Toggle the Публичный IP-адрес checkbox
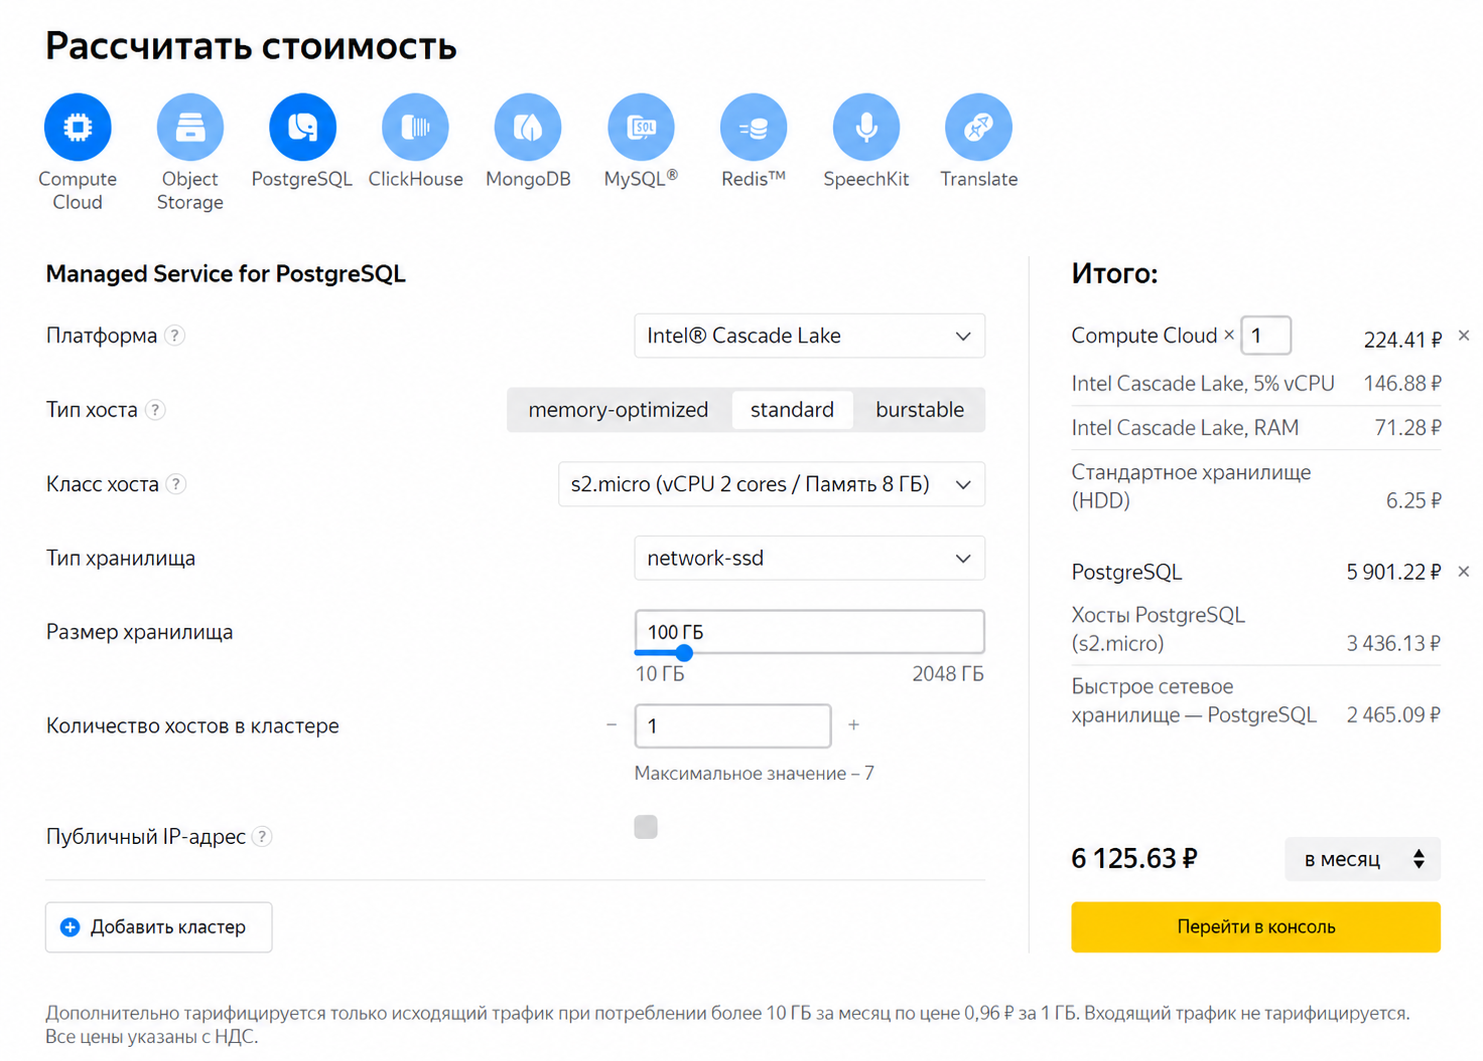Screen dimensions: 1483x1061 click(646, 827)
